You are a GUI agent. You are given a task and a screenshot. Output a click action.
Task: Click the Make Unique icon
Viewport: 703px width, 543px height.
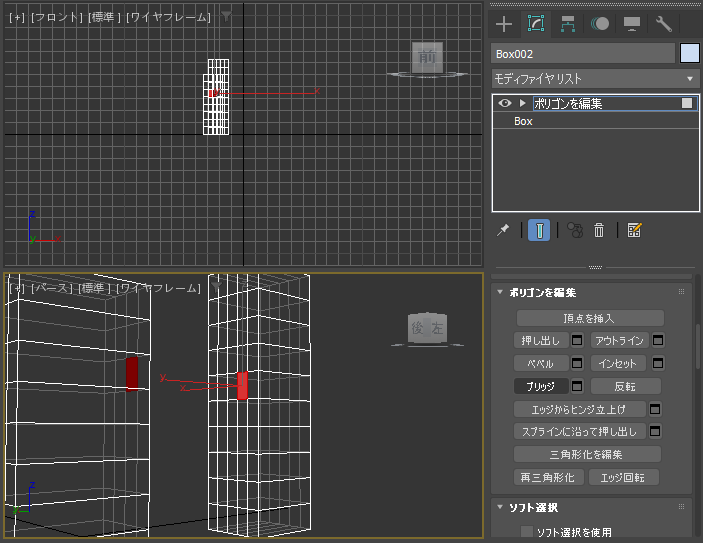pos(575,230)
